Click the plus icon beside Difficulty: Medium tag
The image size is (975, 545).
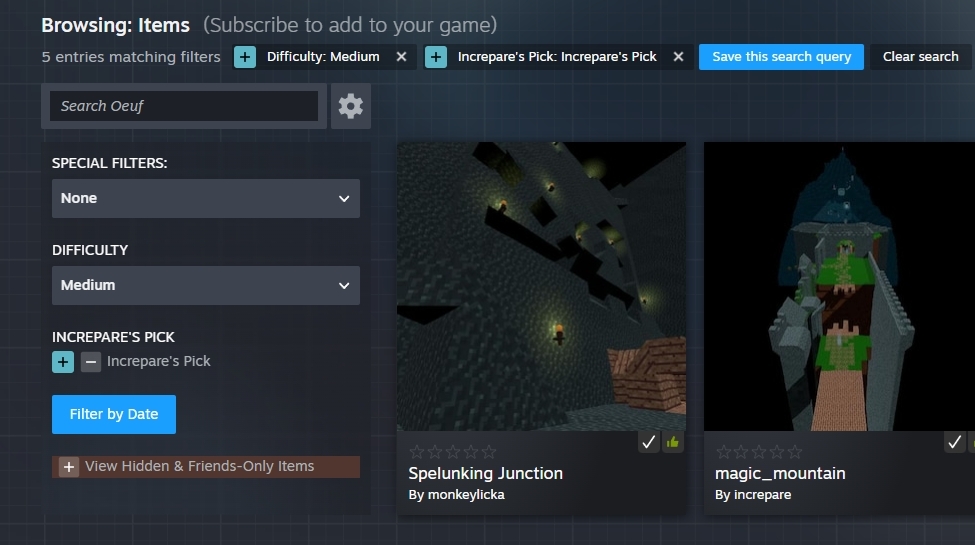pos(245,57)
